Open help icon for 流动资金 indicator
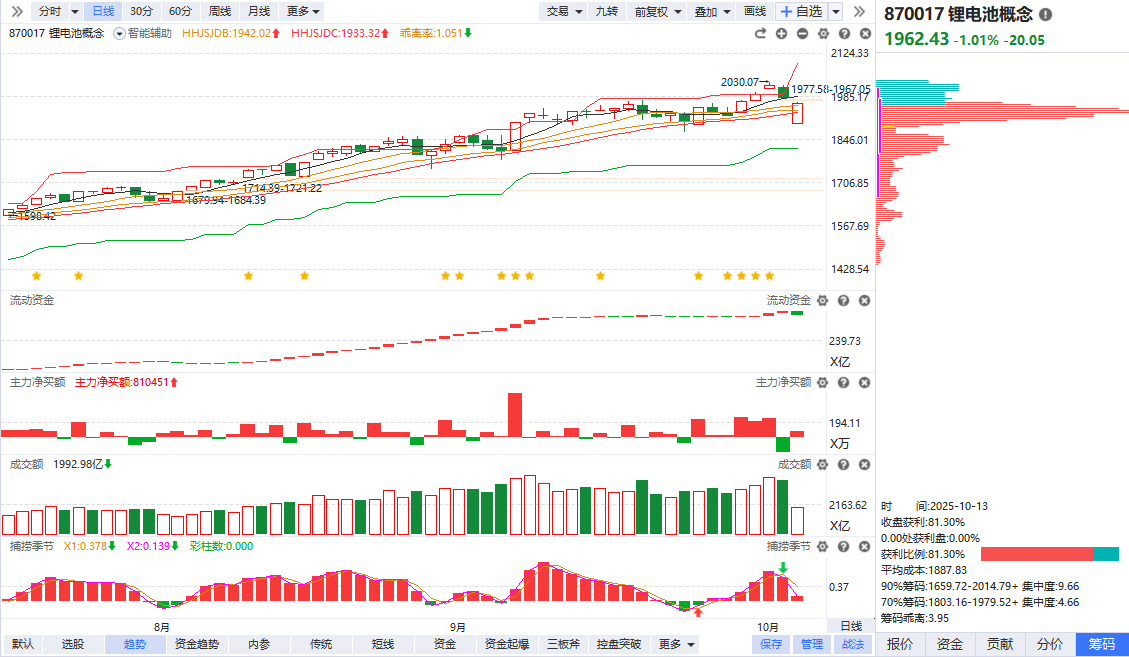Screen dimensions: 1129x657 point(843,300)
